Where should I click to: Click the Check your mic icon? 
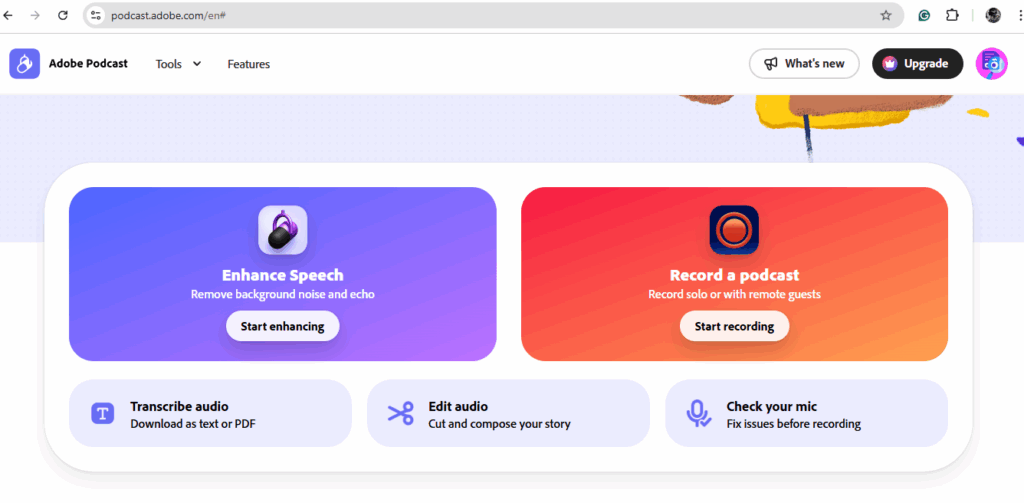tap(698, 414)
